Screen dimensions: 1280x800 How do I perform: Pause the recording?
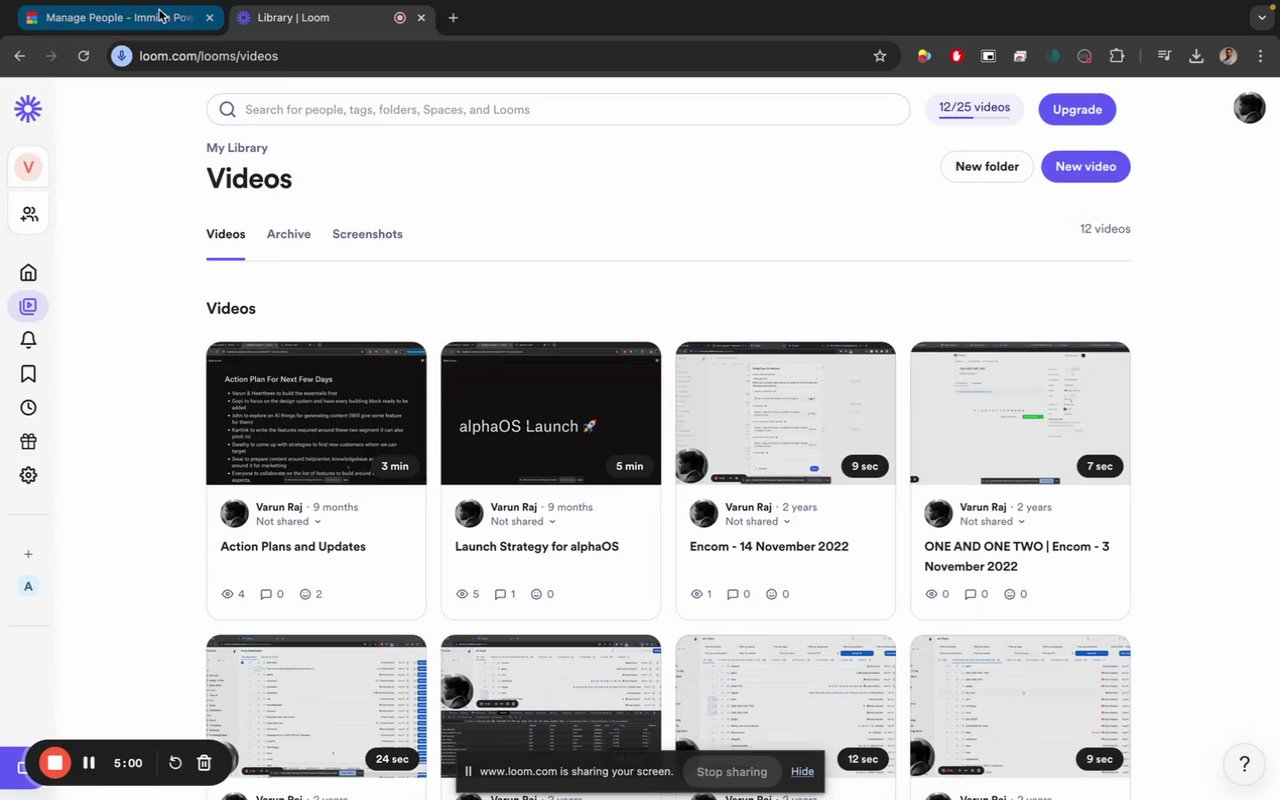[89, 763]
